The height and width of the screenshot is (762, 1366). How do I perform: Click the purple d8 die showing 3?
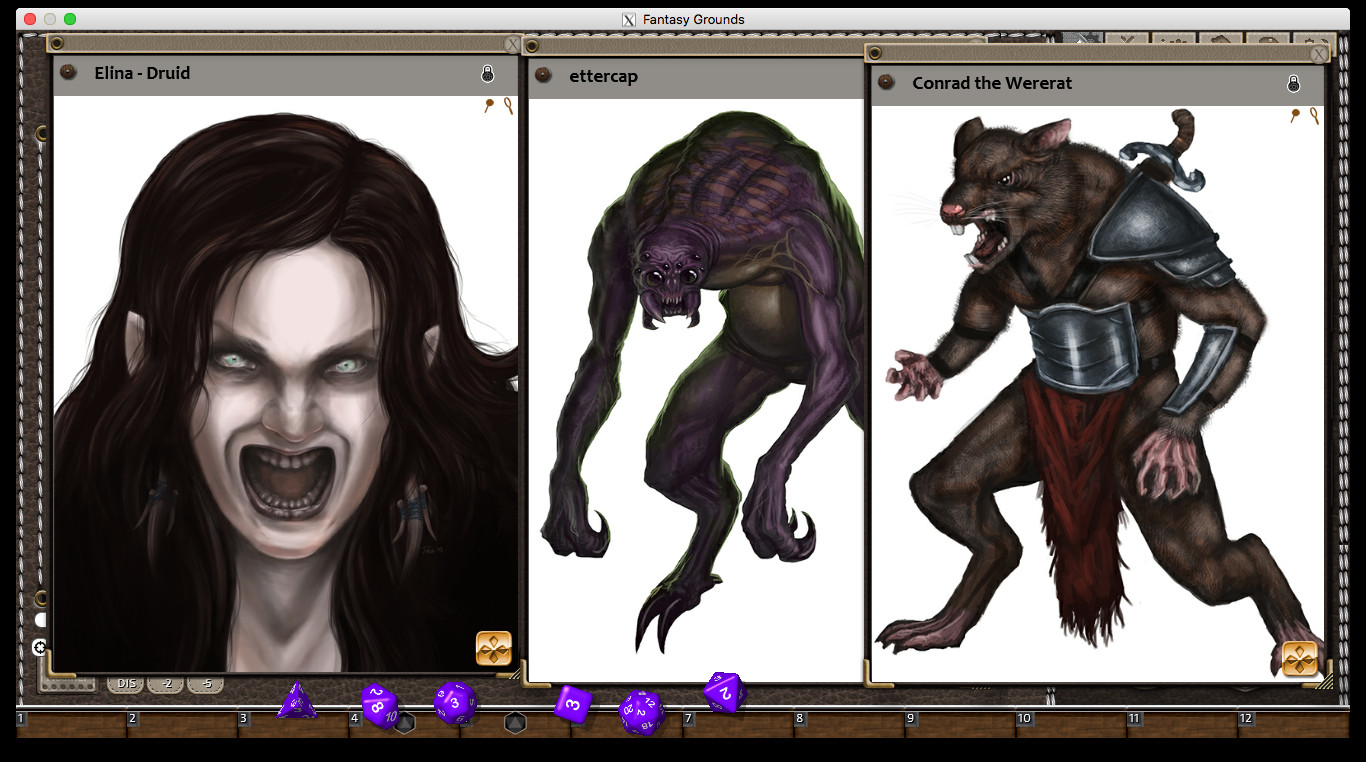tap(455, 702)
